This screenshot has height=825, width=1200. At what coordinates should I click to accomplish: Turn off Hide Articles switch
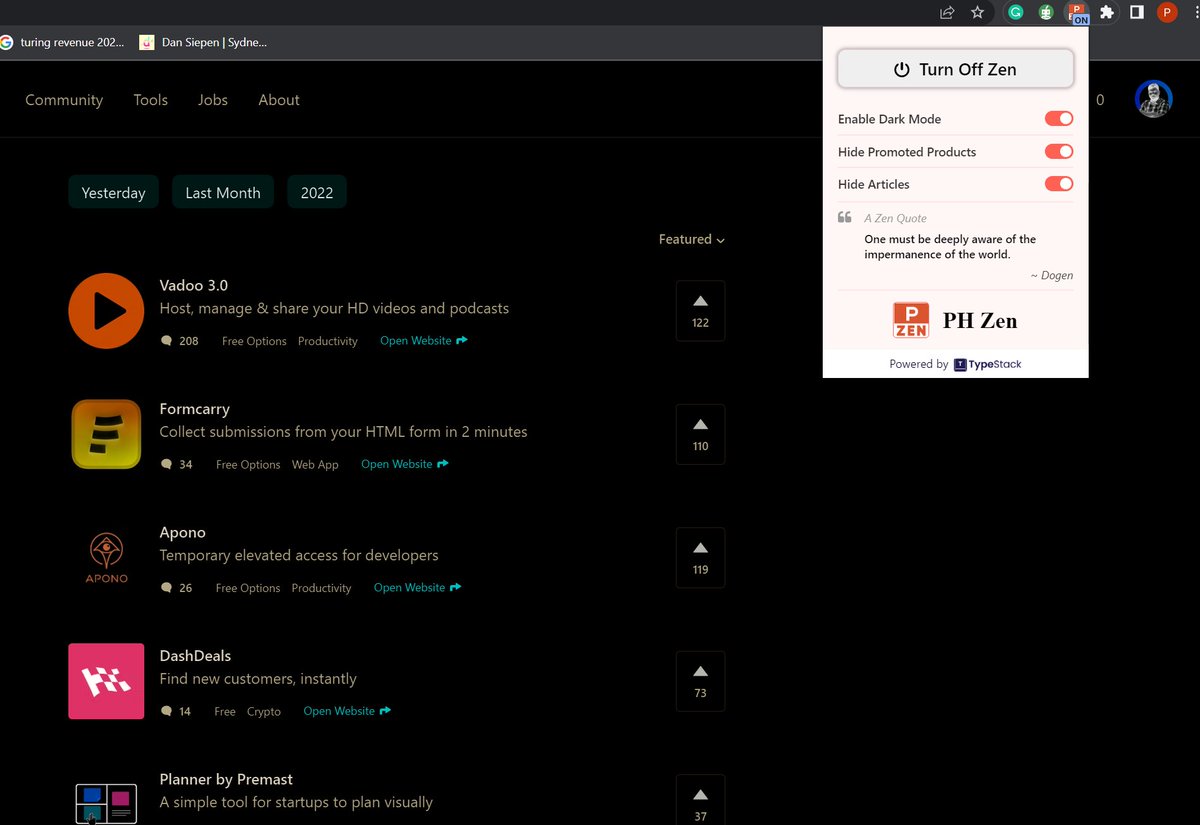[x=1059, y=184]
